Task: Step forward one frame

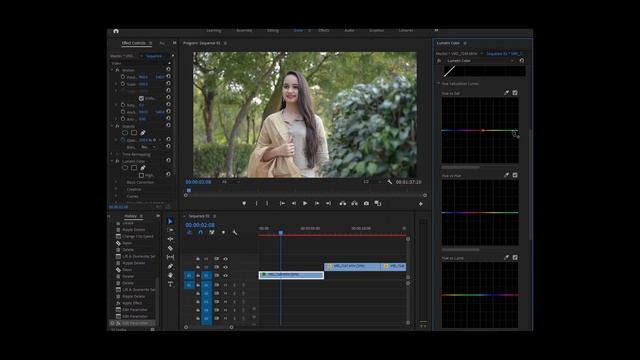Action: click(x=317, y=203)
